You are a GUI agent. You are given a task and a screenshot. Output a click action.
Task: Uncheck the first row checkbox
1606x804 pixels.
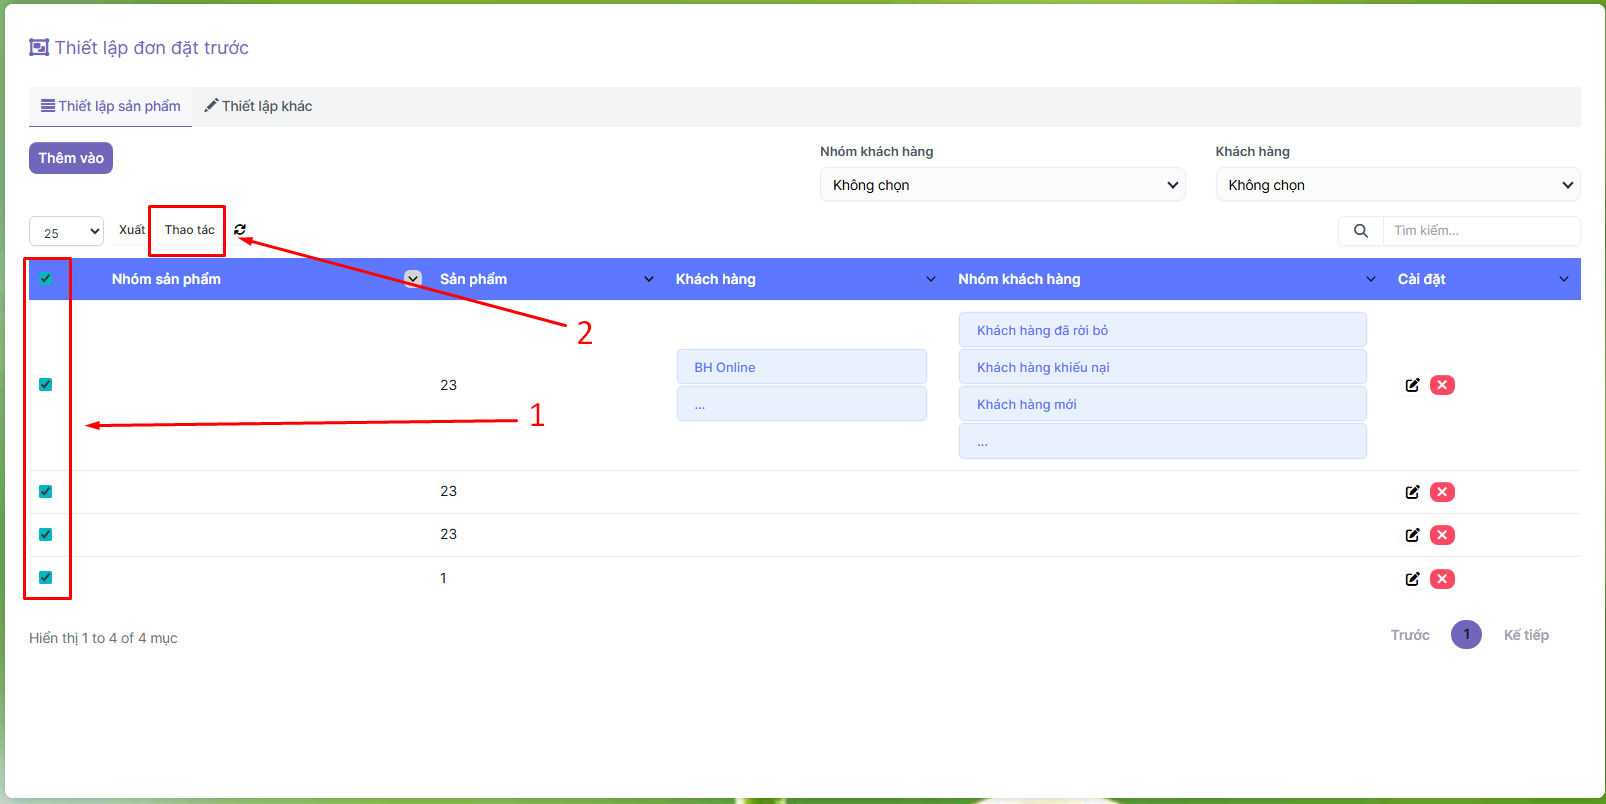46,385
